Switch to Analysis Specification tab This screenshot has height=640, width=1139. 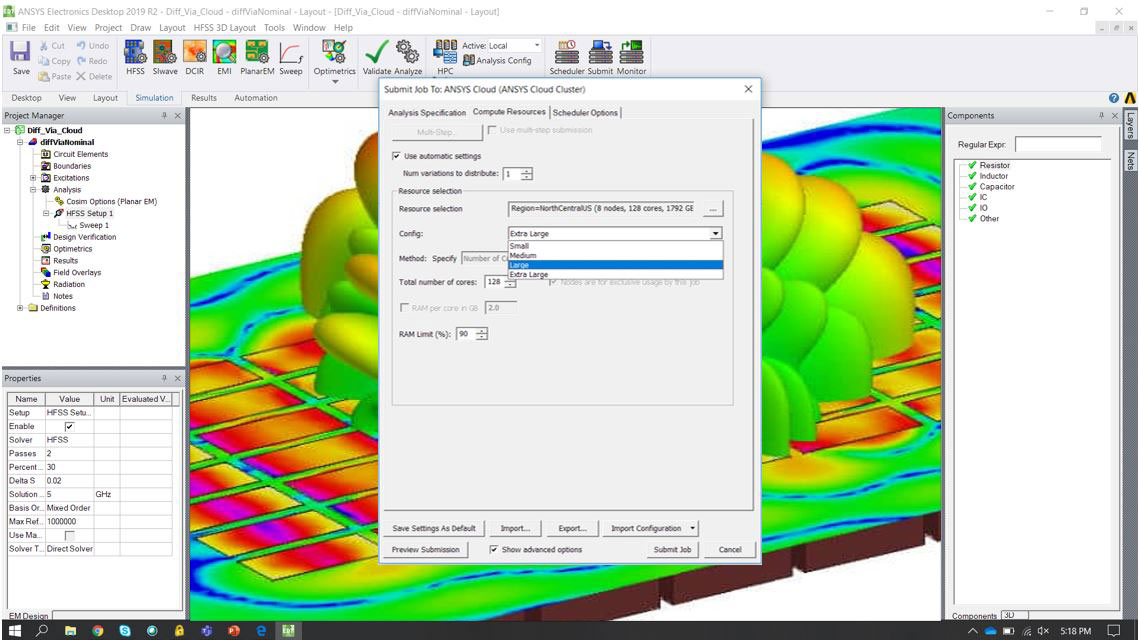[x=426, y=113]
